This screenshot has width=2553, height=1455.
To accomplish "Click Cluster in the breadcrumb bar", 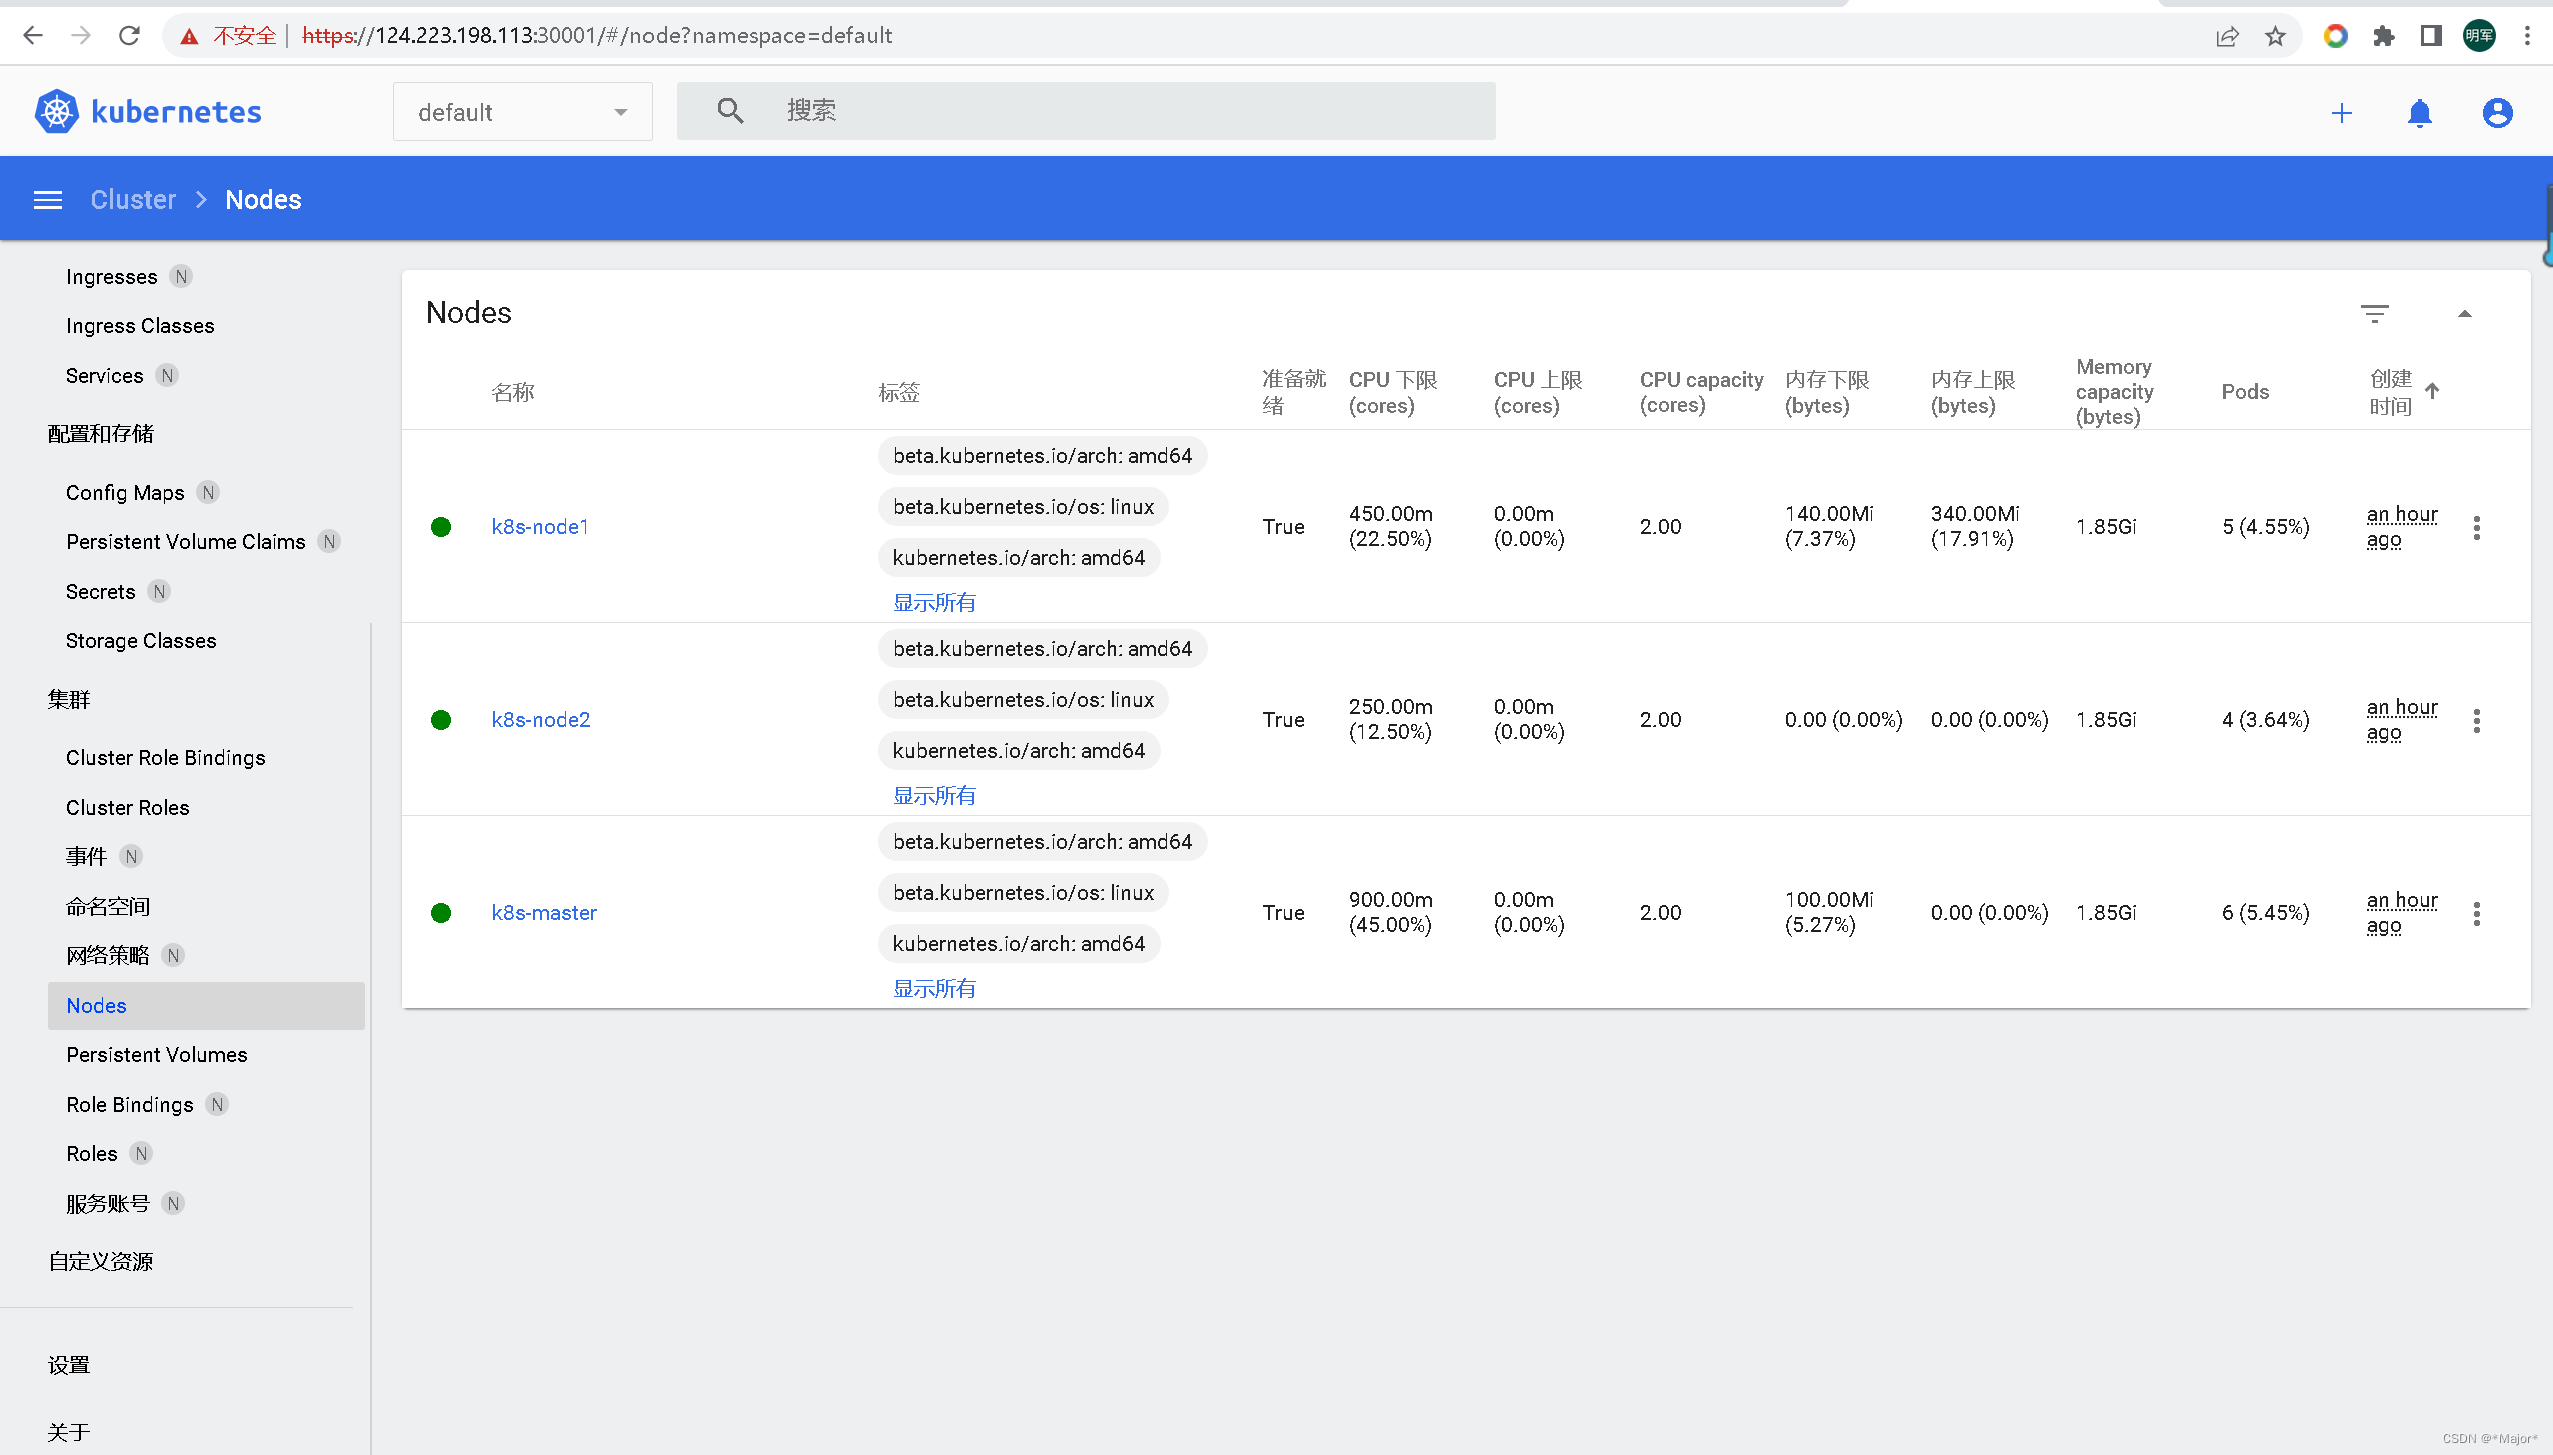I will [132, 199].
